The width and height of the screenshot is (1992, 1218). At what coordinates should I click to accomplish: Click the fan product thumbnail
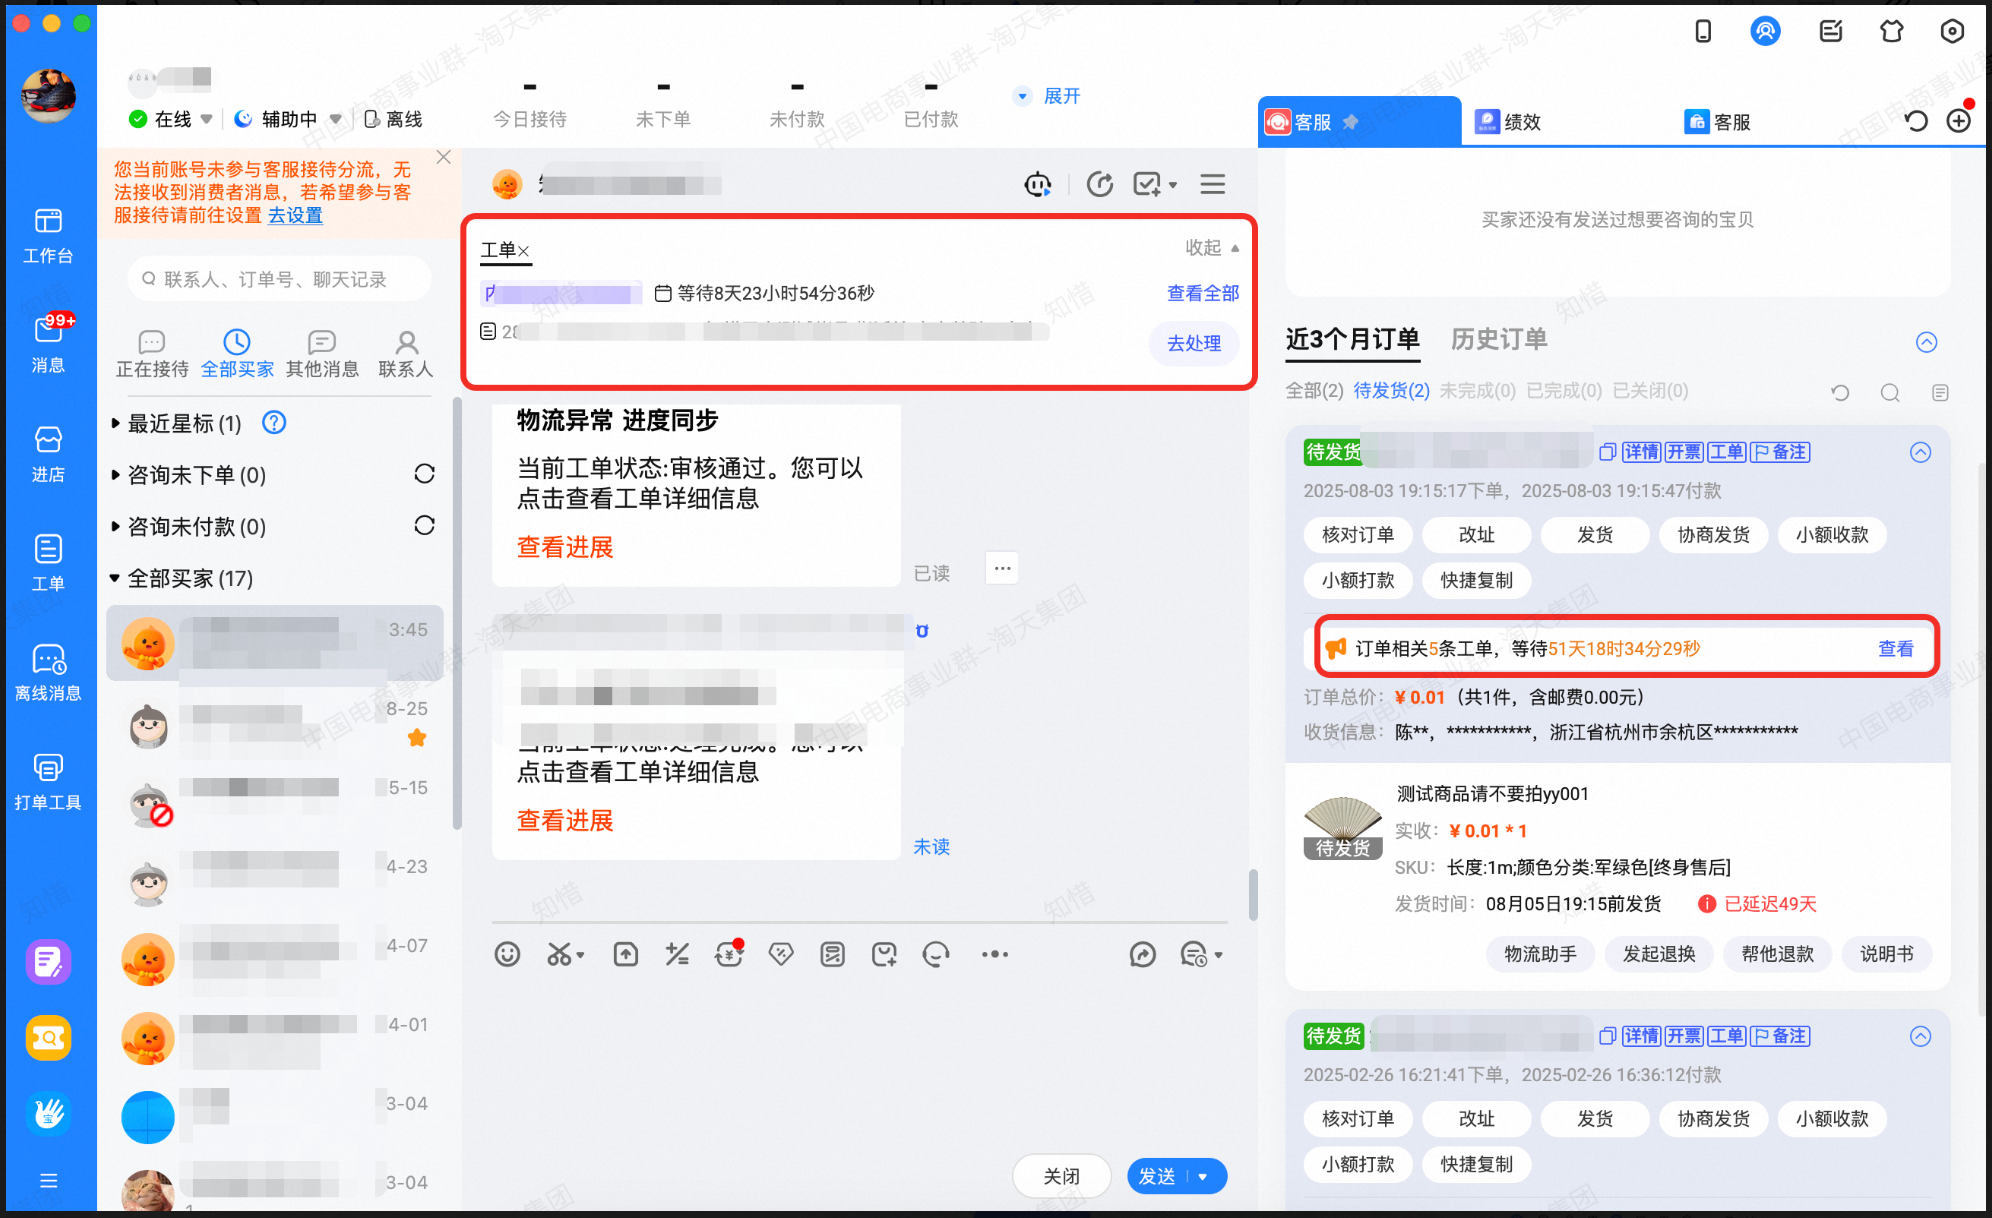[x=1343, y=827]
